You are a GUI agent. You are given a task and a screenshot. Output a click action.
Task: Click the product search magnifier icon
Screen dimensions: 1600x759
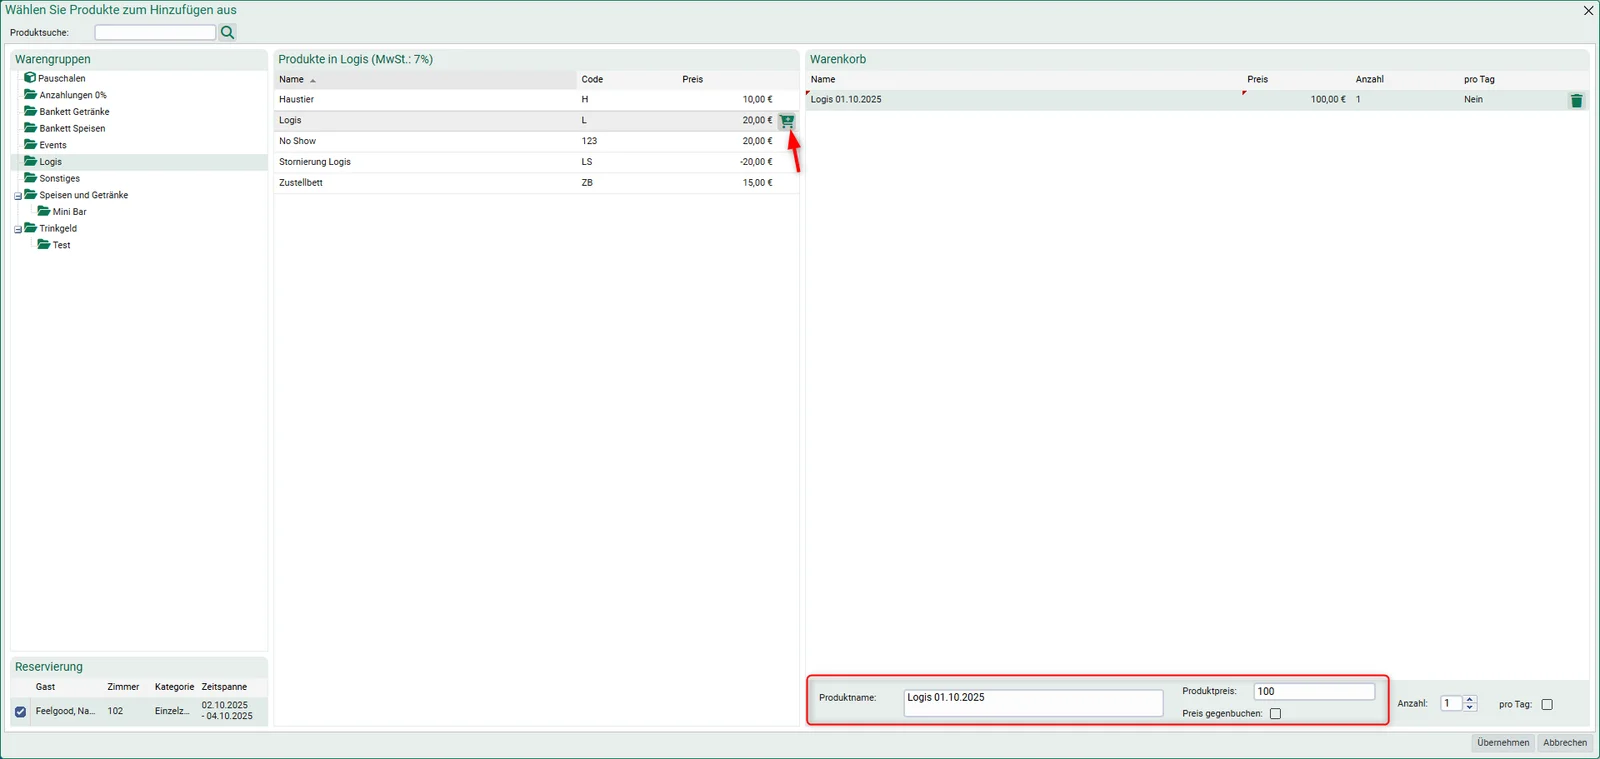click(x=227, y=33)
